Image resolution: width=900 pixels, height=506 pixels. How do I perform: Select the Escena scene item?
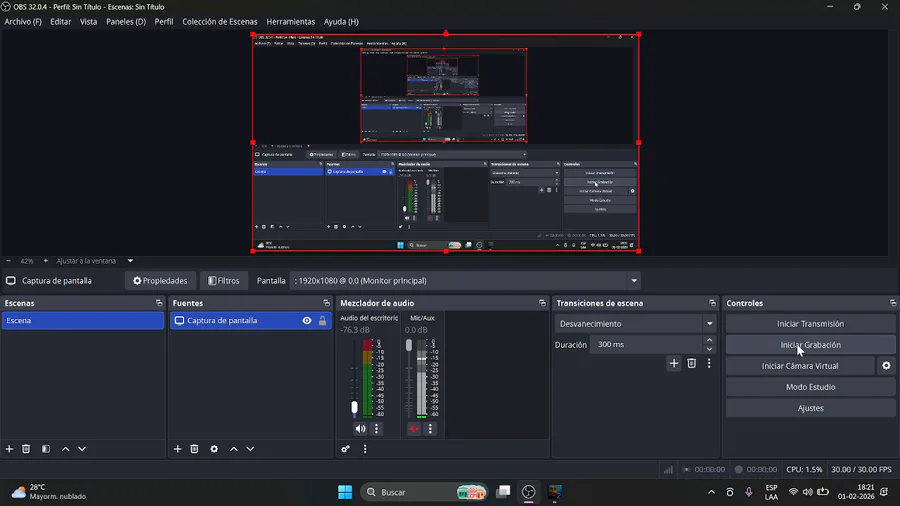point(83,321)
